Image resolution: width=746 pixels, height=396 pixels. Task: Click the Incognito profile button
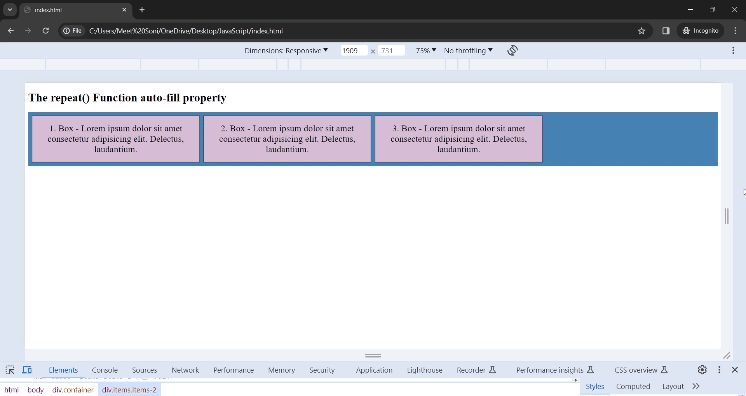pyautogui.click(x=700, y=30)
